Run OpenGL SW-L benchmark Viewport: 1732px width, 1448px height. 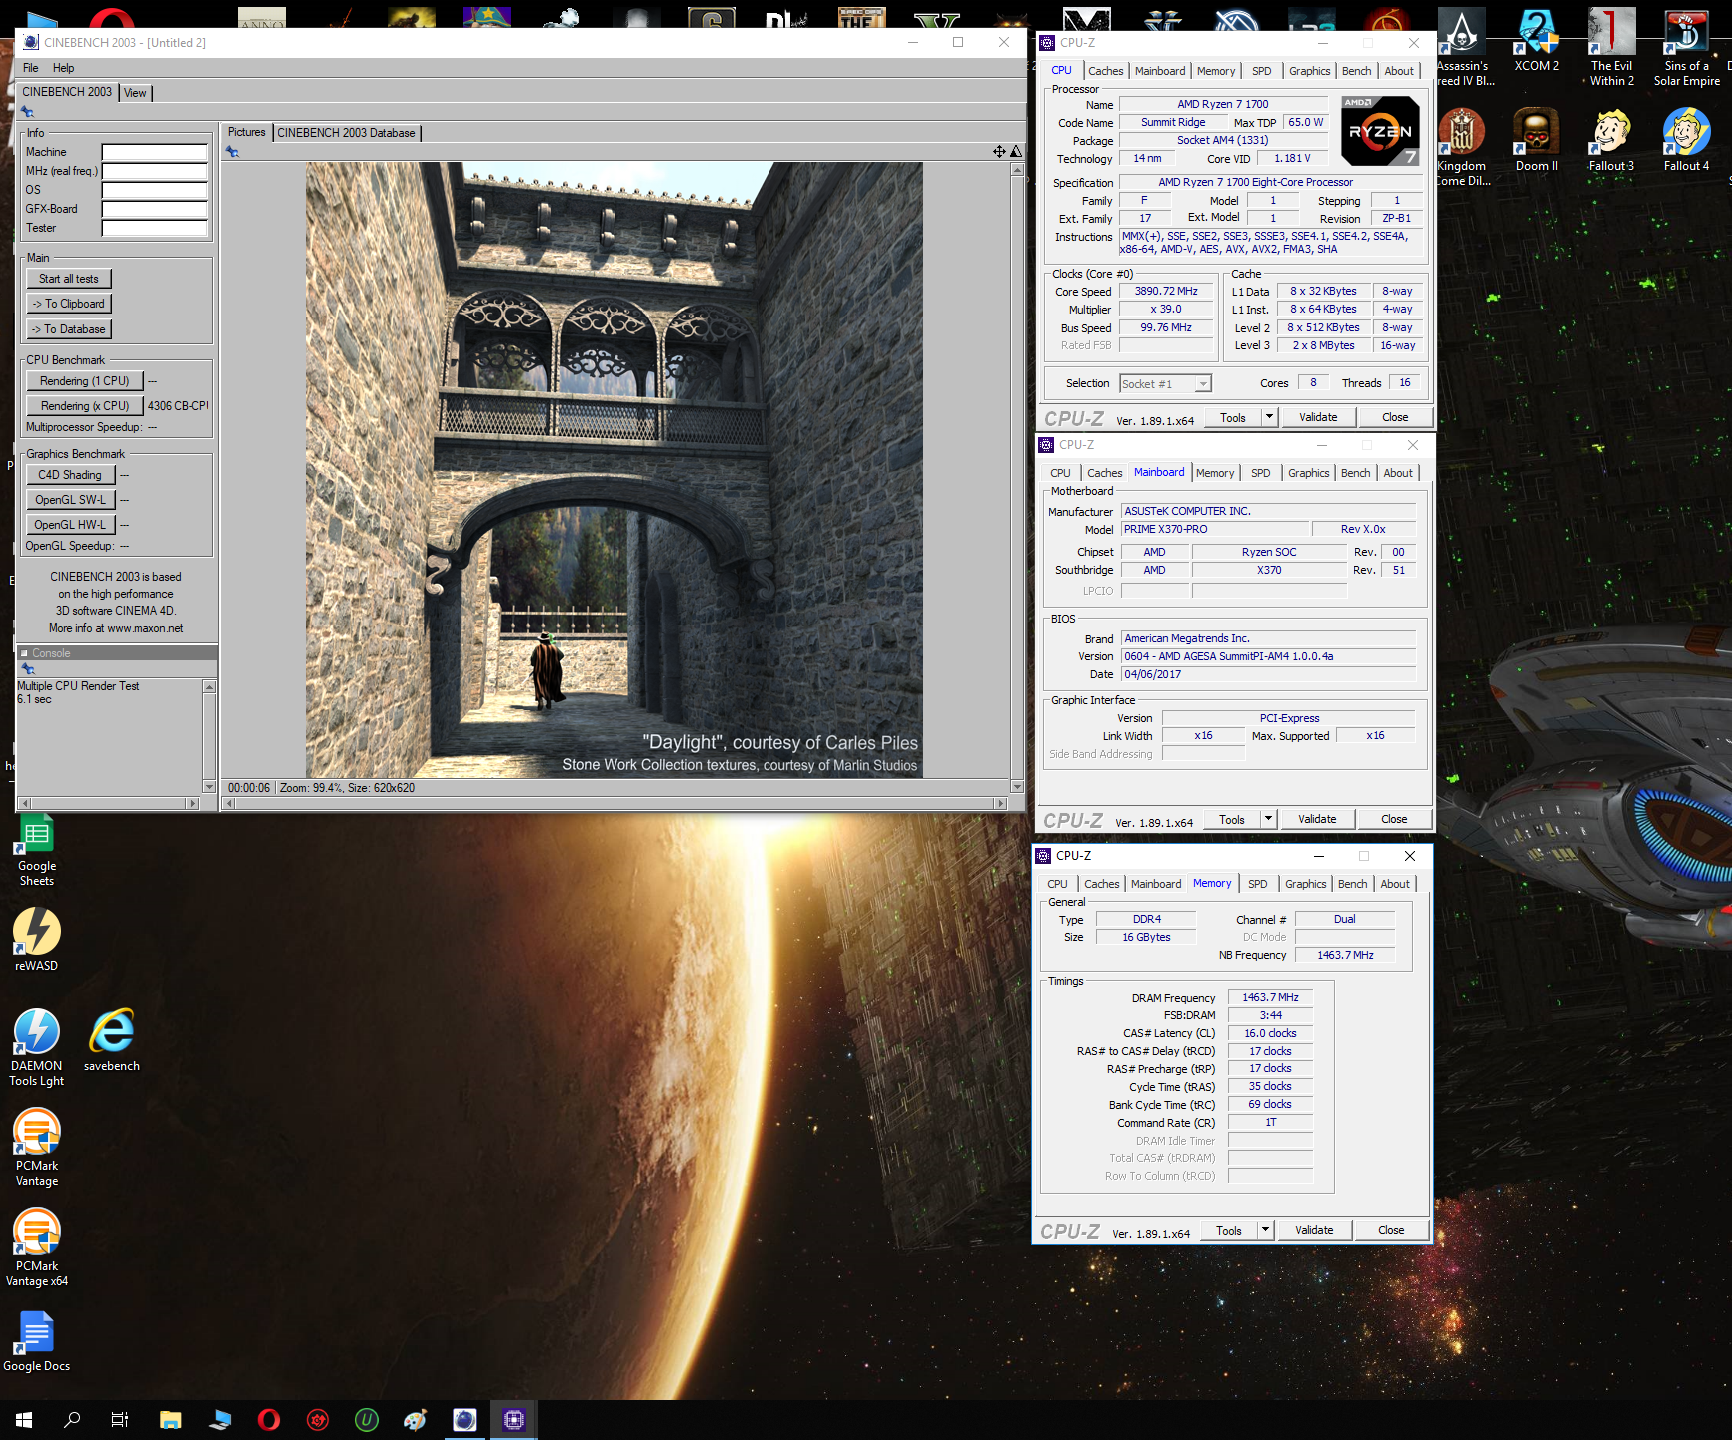(x=70, y=500)
